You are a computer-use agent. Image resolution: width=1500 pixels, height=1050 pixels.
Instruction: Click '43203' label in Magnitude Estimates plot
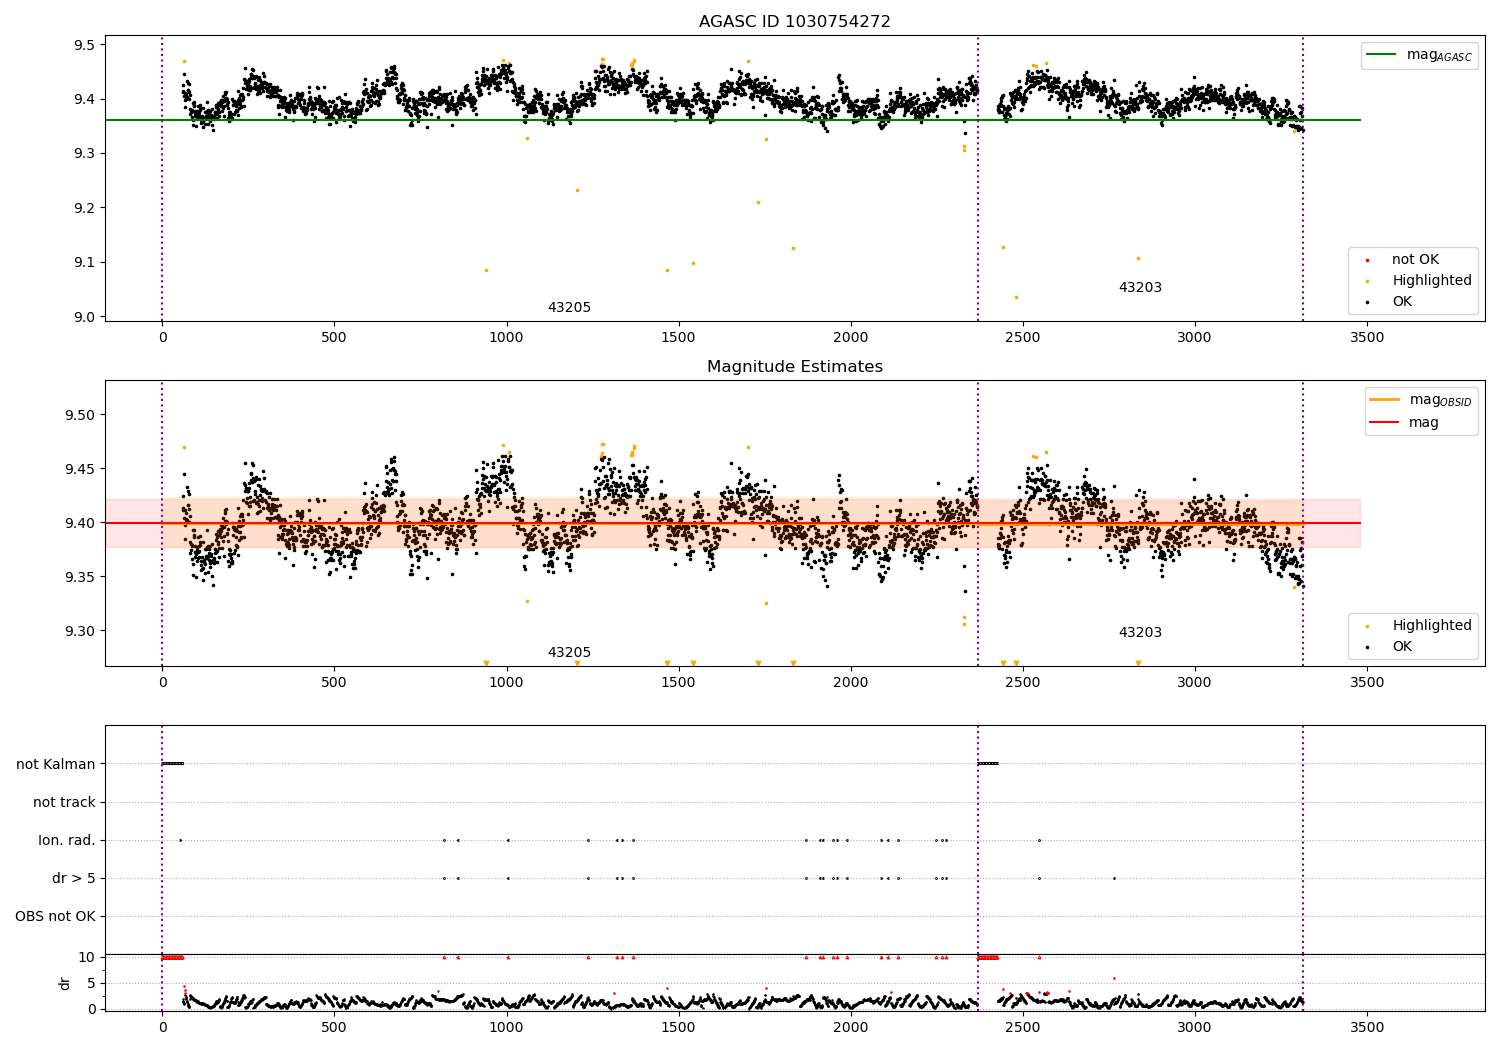1140,633
